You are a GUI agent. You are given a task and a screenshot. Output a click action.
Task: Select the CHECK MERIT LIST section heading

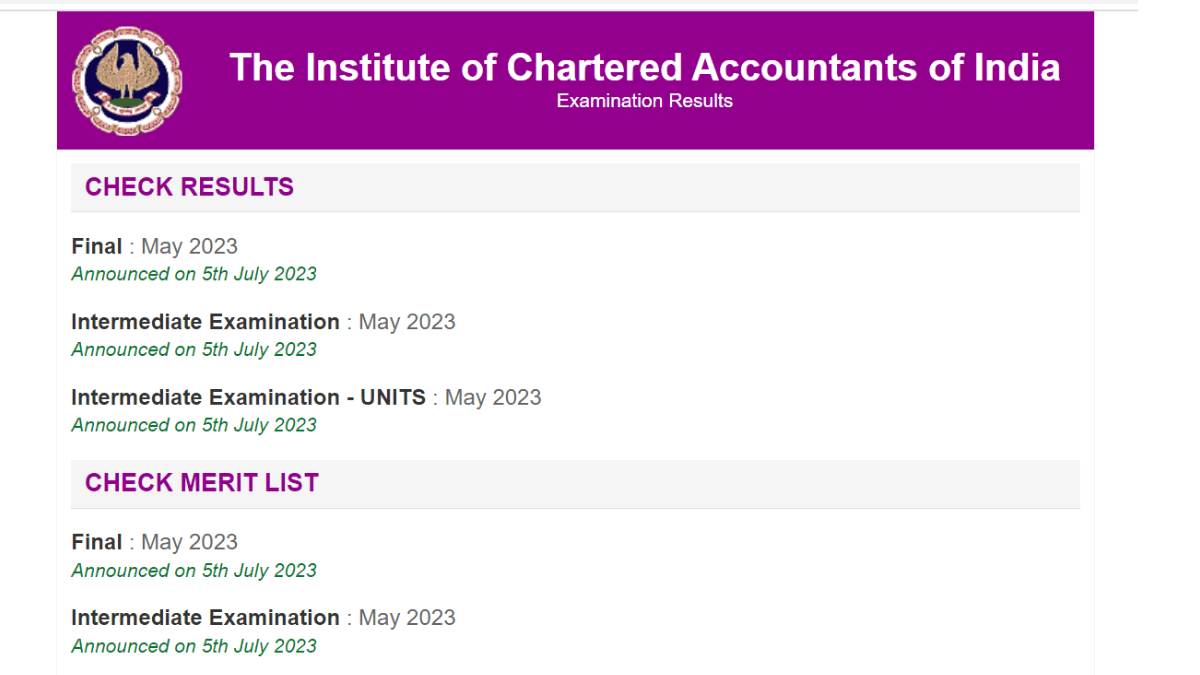click(x=201, y=483)
